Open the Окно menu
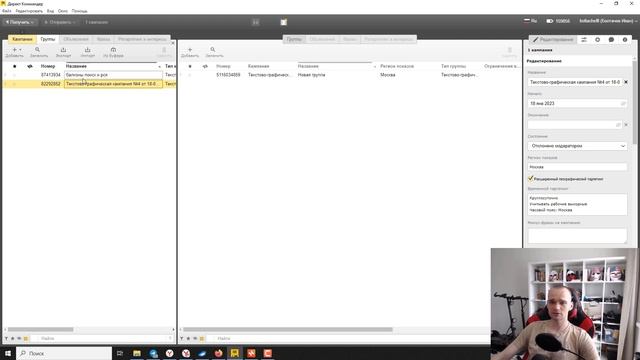The width and height of the screenshot is (640, 360). pos(62,11)
